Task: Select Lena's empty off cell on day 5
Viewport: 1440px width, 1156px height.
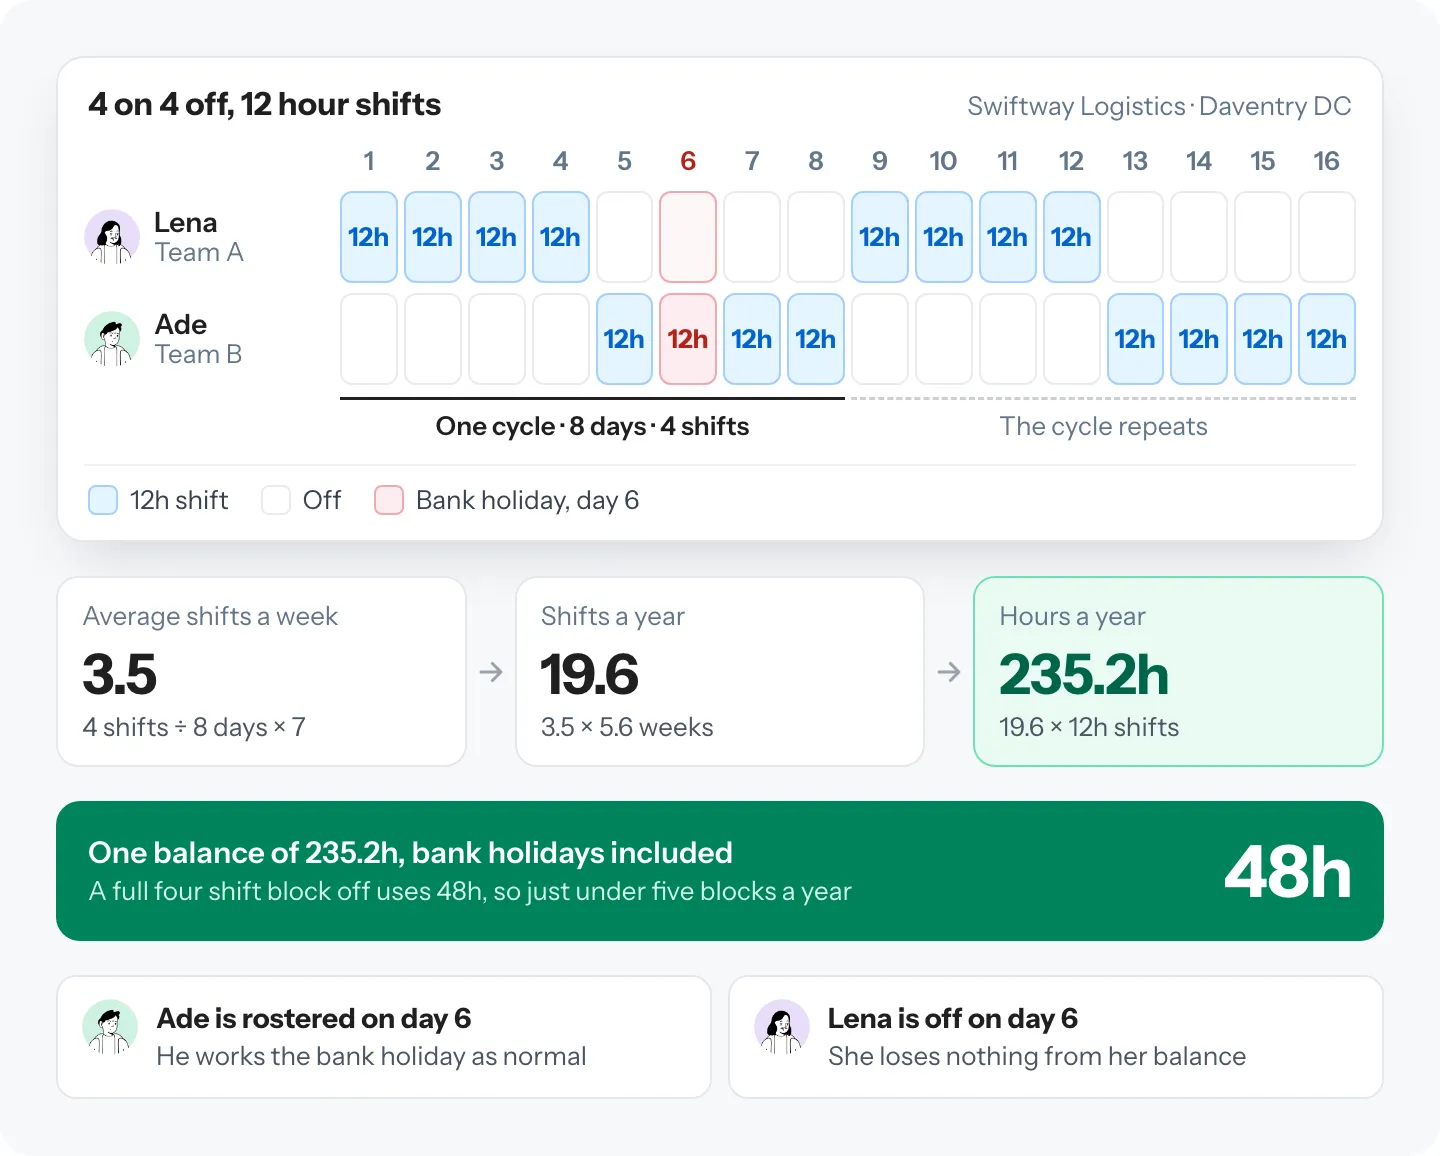Action: pyautogui.click(x=625, y=237)
